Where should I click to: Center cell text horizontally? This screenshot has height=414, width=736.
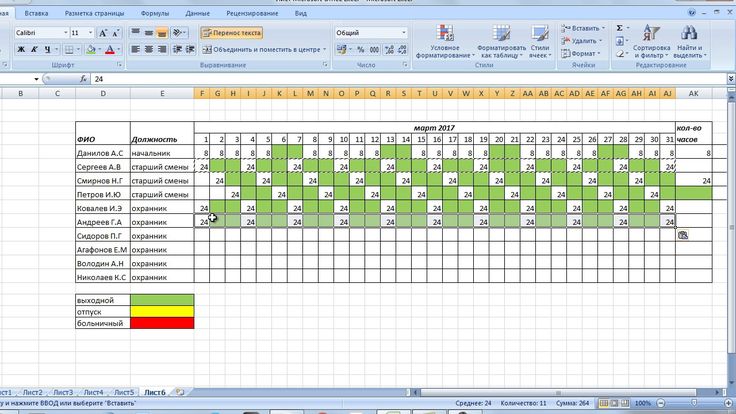148,49
